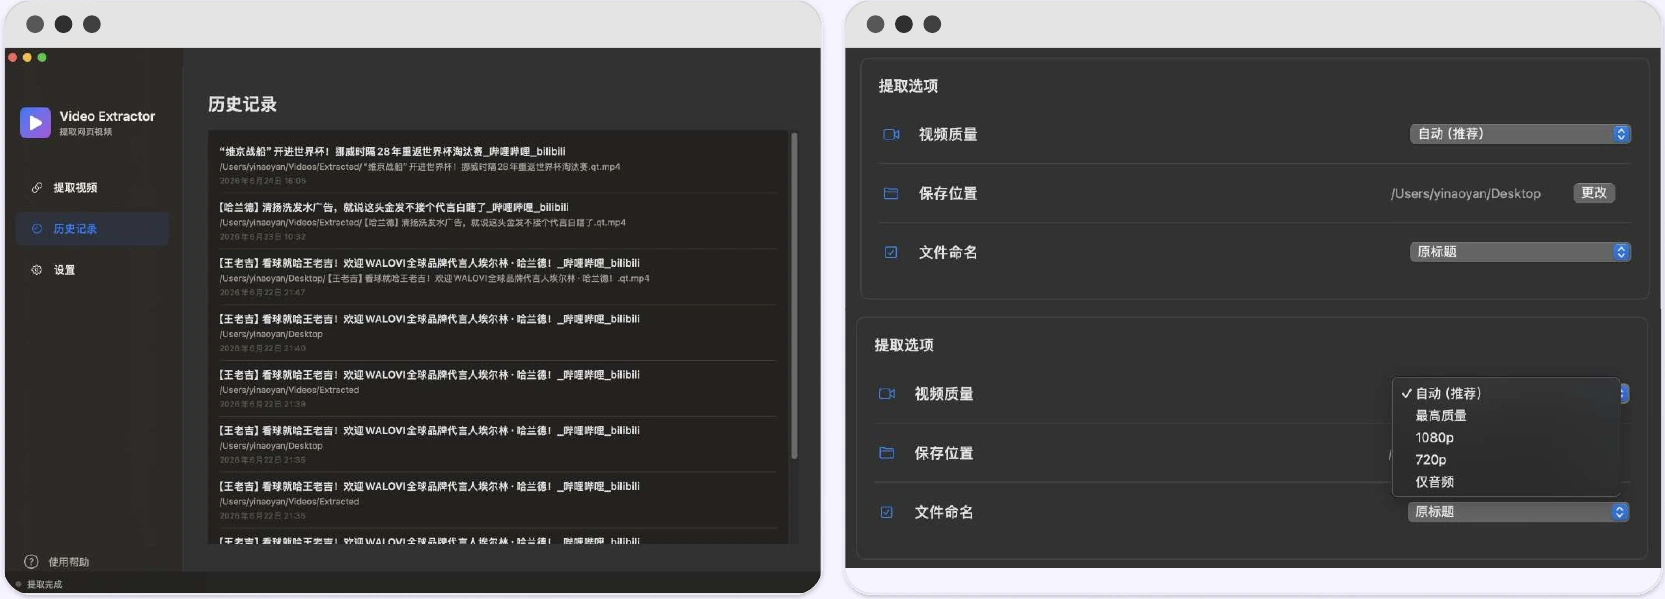Click the checkmark icon in upper 文件命名 row

coord(891,252)
